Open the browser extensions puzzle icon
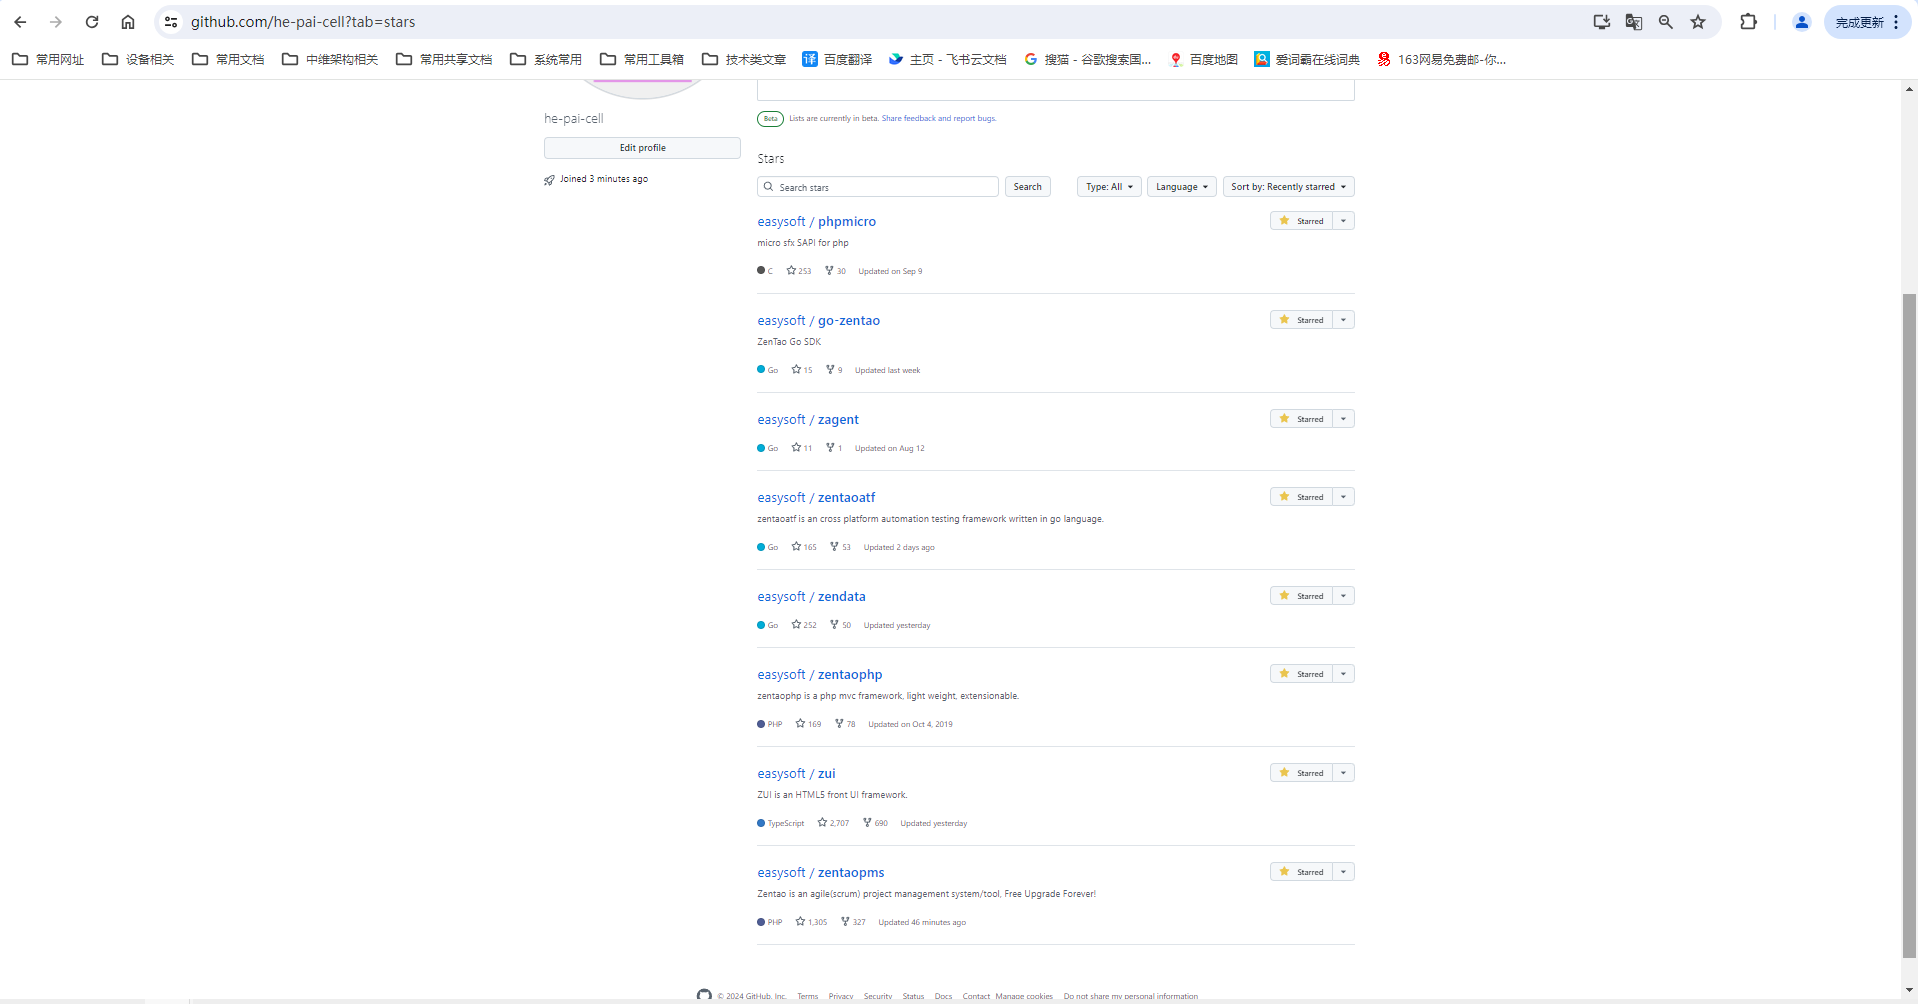This screenshot has height=1004, width=1918. click(1748, 22)
